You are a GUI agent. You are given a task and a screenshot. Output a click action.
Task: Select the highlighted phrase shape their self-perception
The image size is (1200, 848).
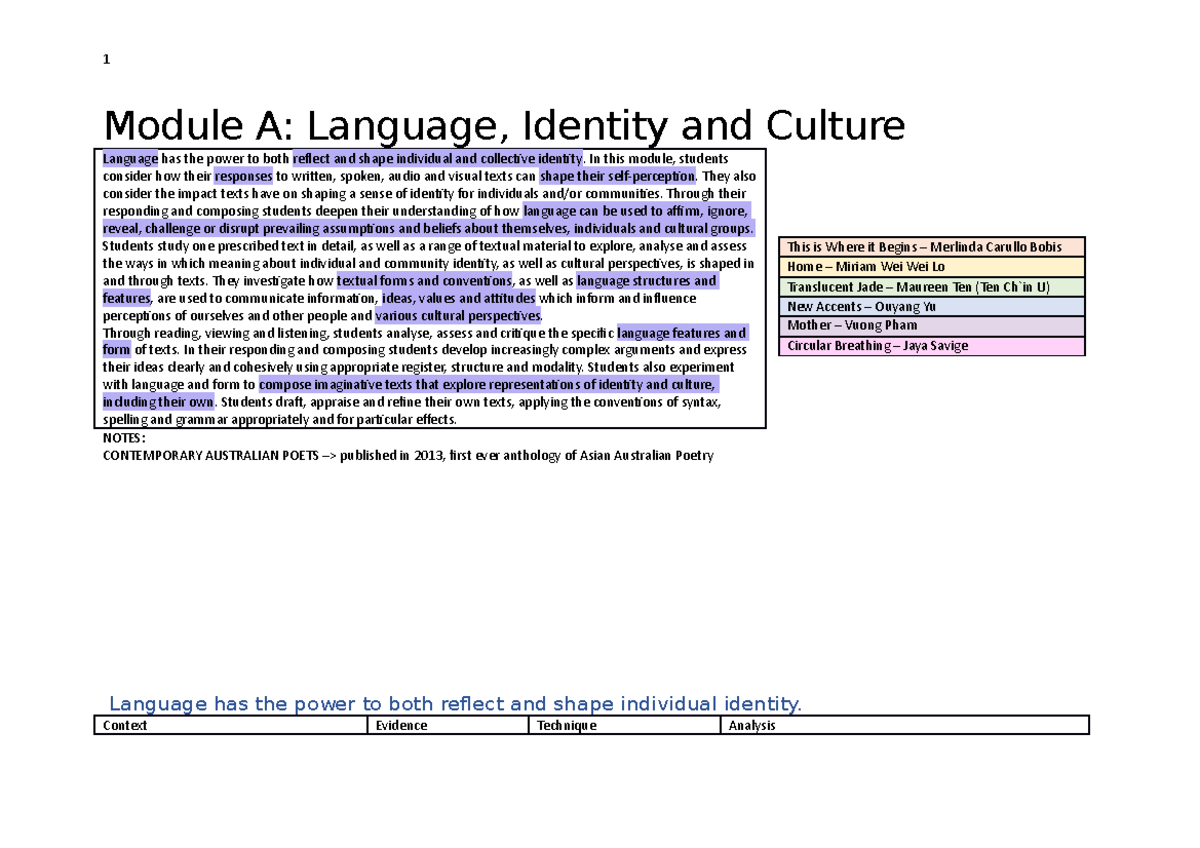617,175
